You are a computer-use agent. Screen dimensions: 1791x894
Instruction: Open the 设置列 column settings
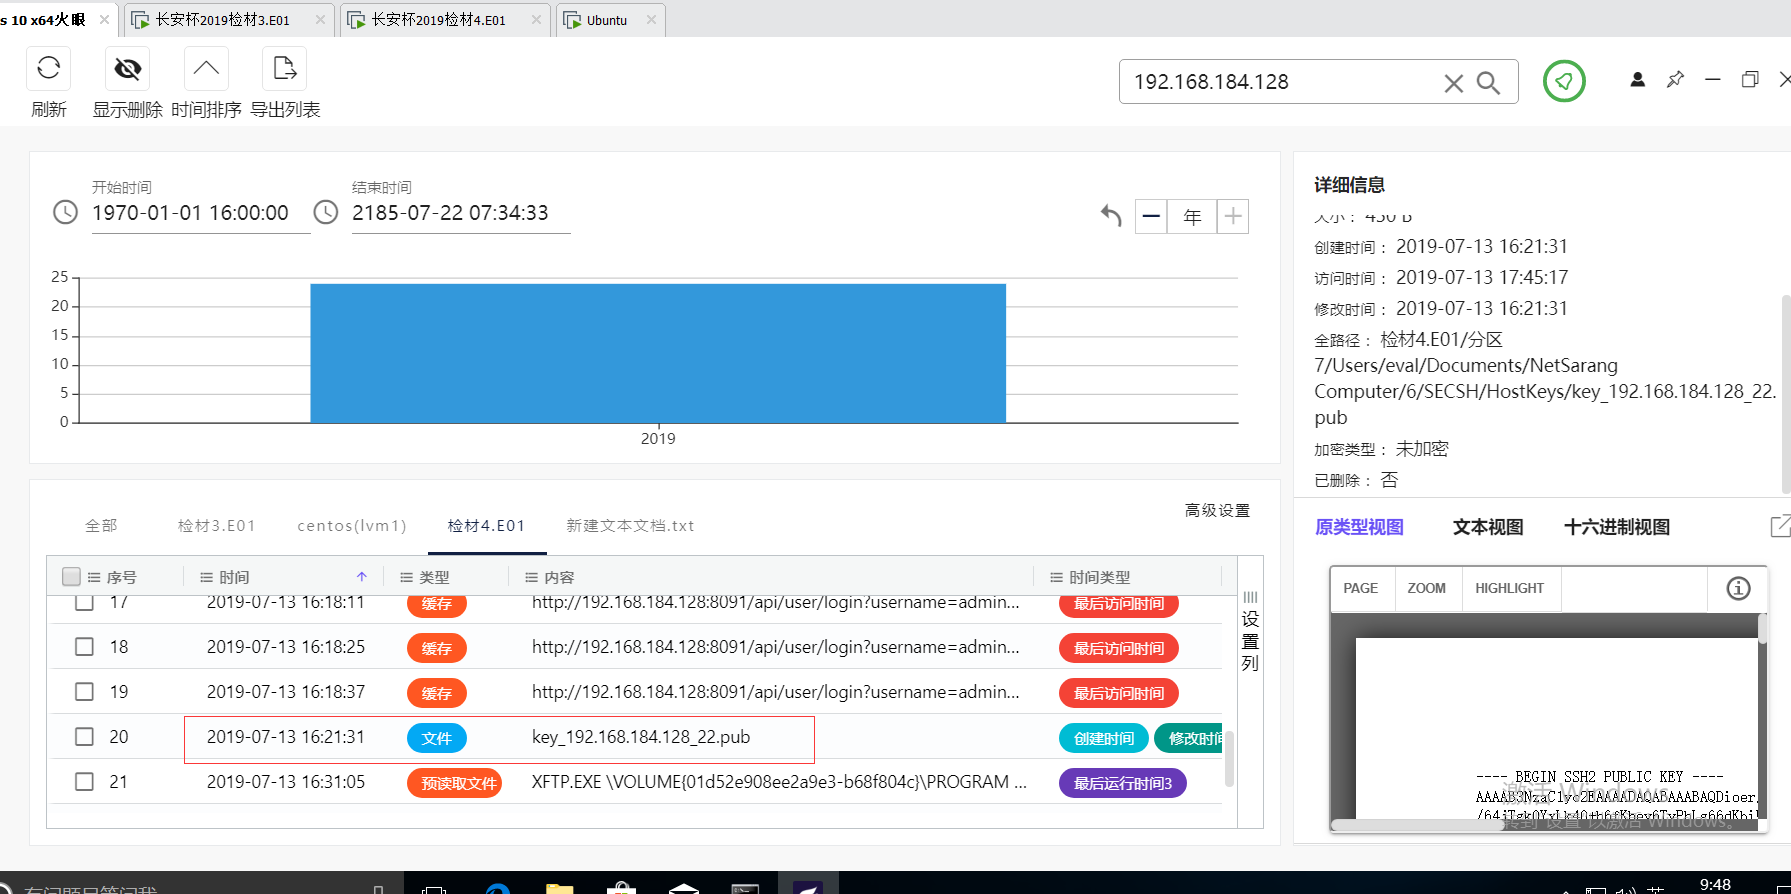[1250, 633]
